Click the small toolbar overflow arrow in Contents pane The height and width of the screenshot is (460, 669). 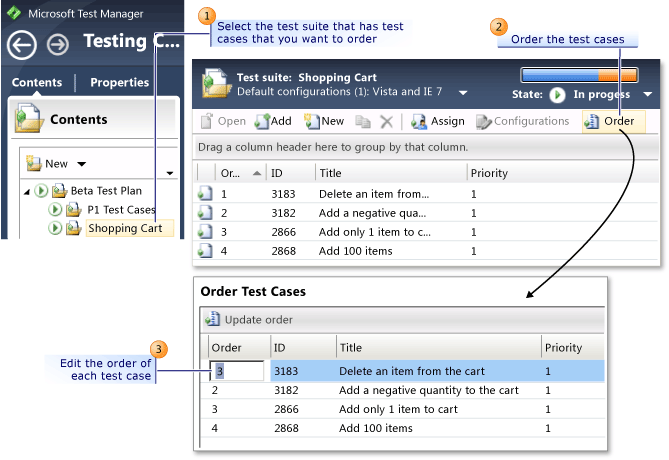click(x=169, y=173)
